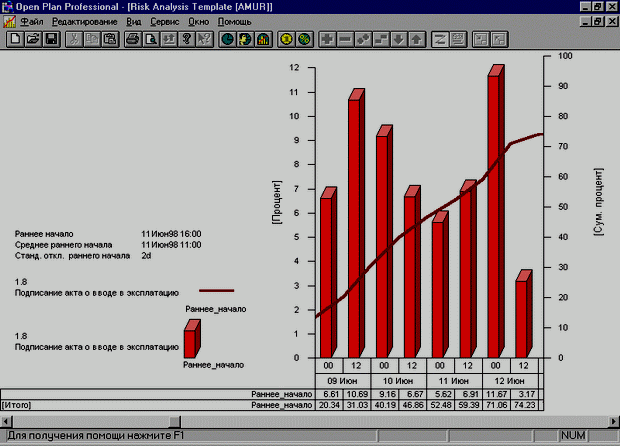Restore the inner document window
This screenshot has width=620, height=446.
[598, 21]
